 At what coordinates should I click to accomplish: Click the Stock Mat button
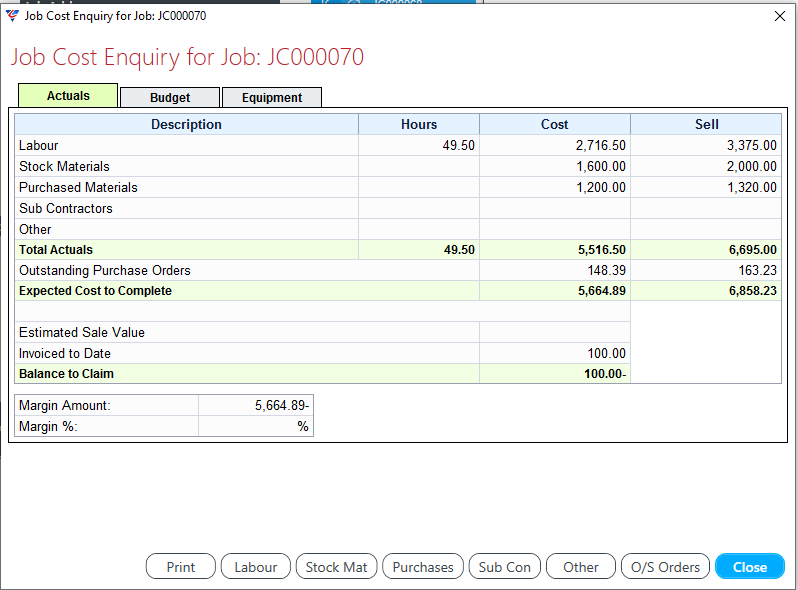coord(336,567)
